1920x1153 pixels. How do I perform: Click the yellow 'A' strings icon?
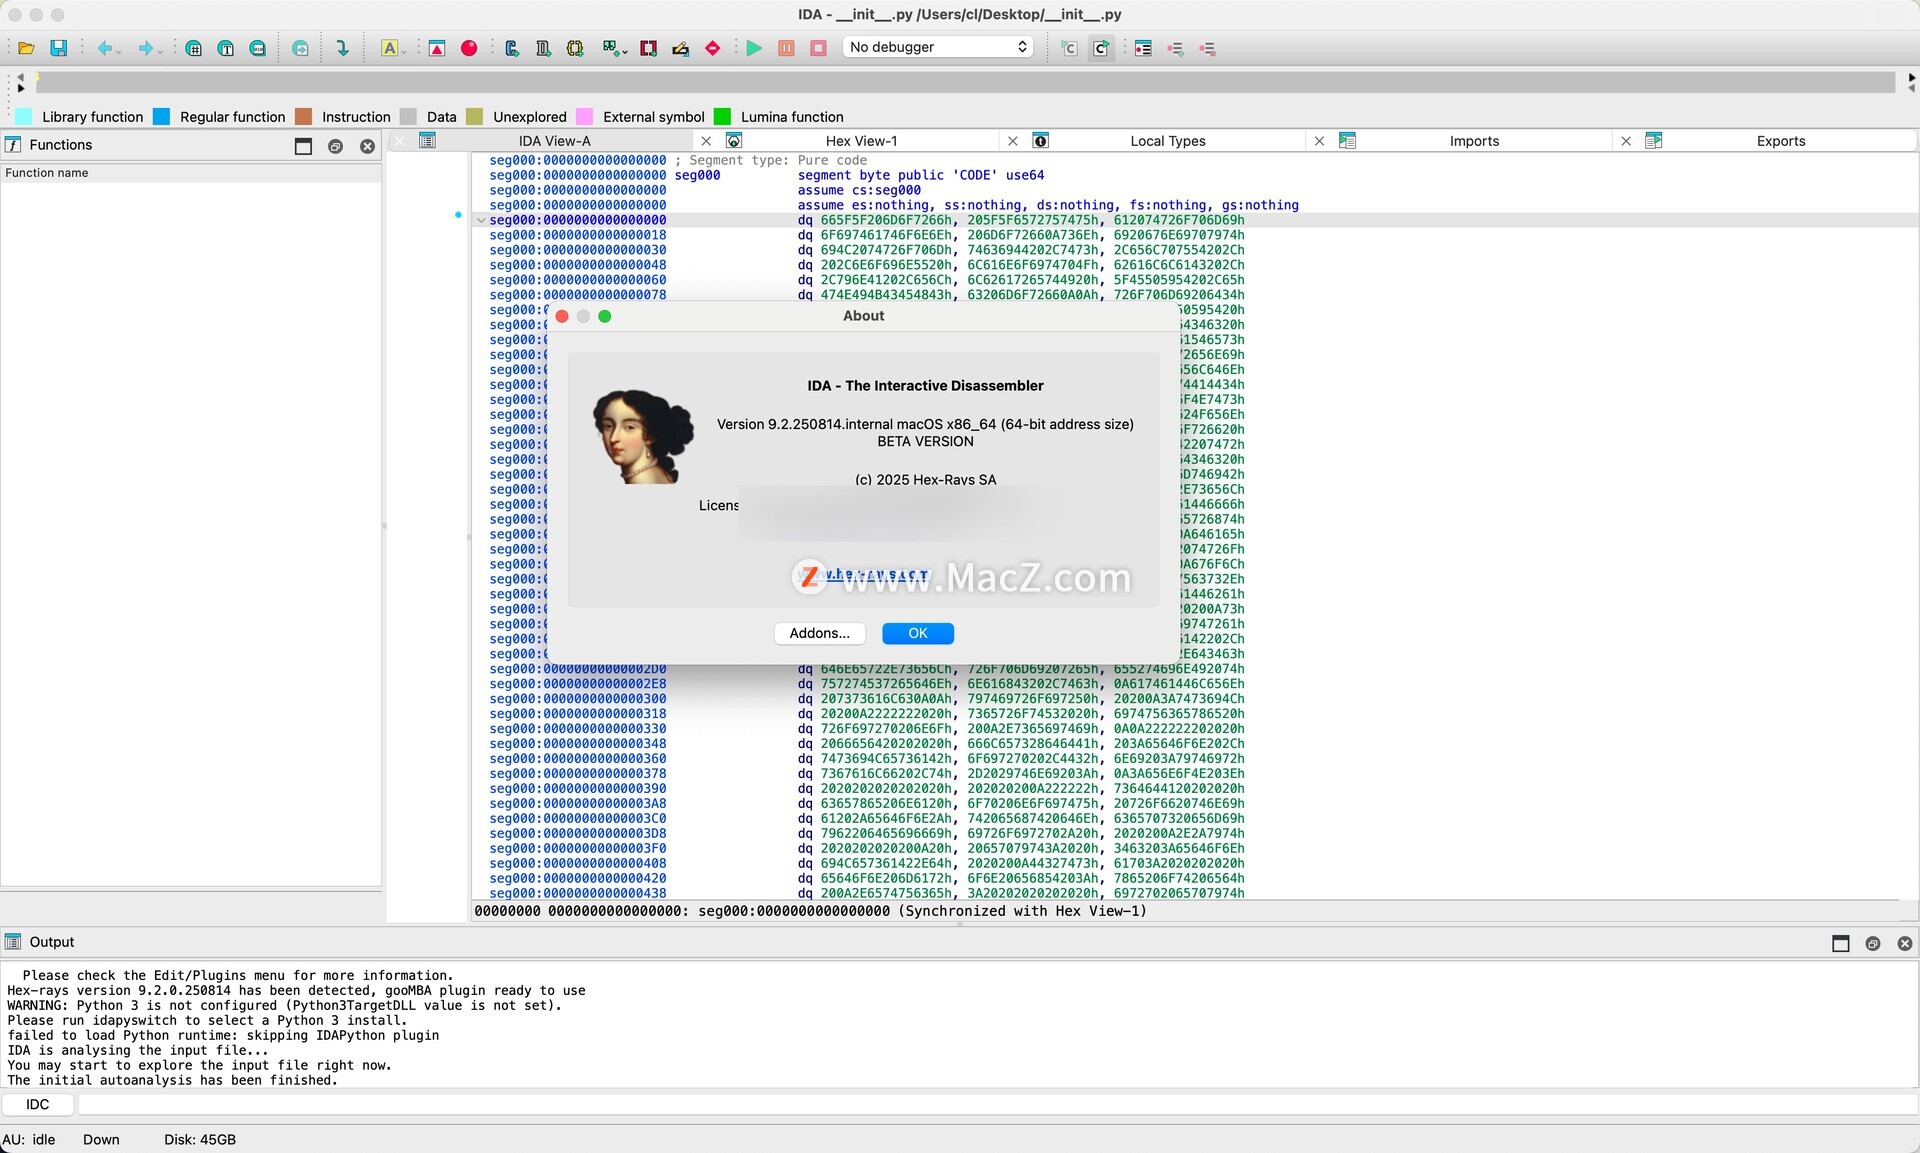(x=389, y=47)
